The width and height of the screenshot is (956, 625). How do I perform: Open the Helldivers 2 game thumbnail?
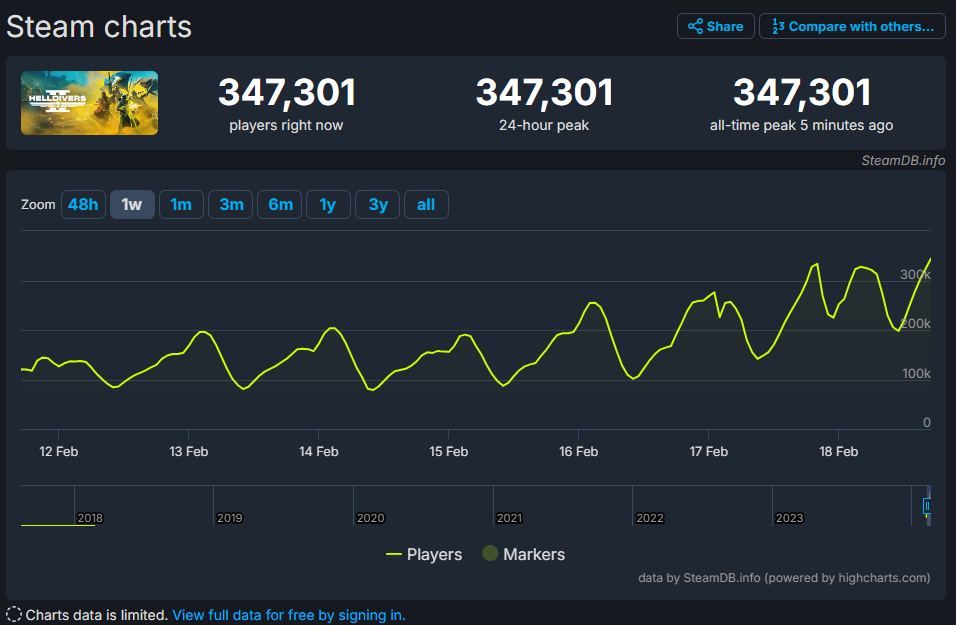click(x=90, y=102)
